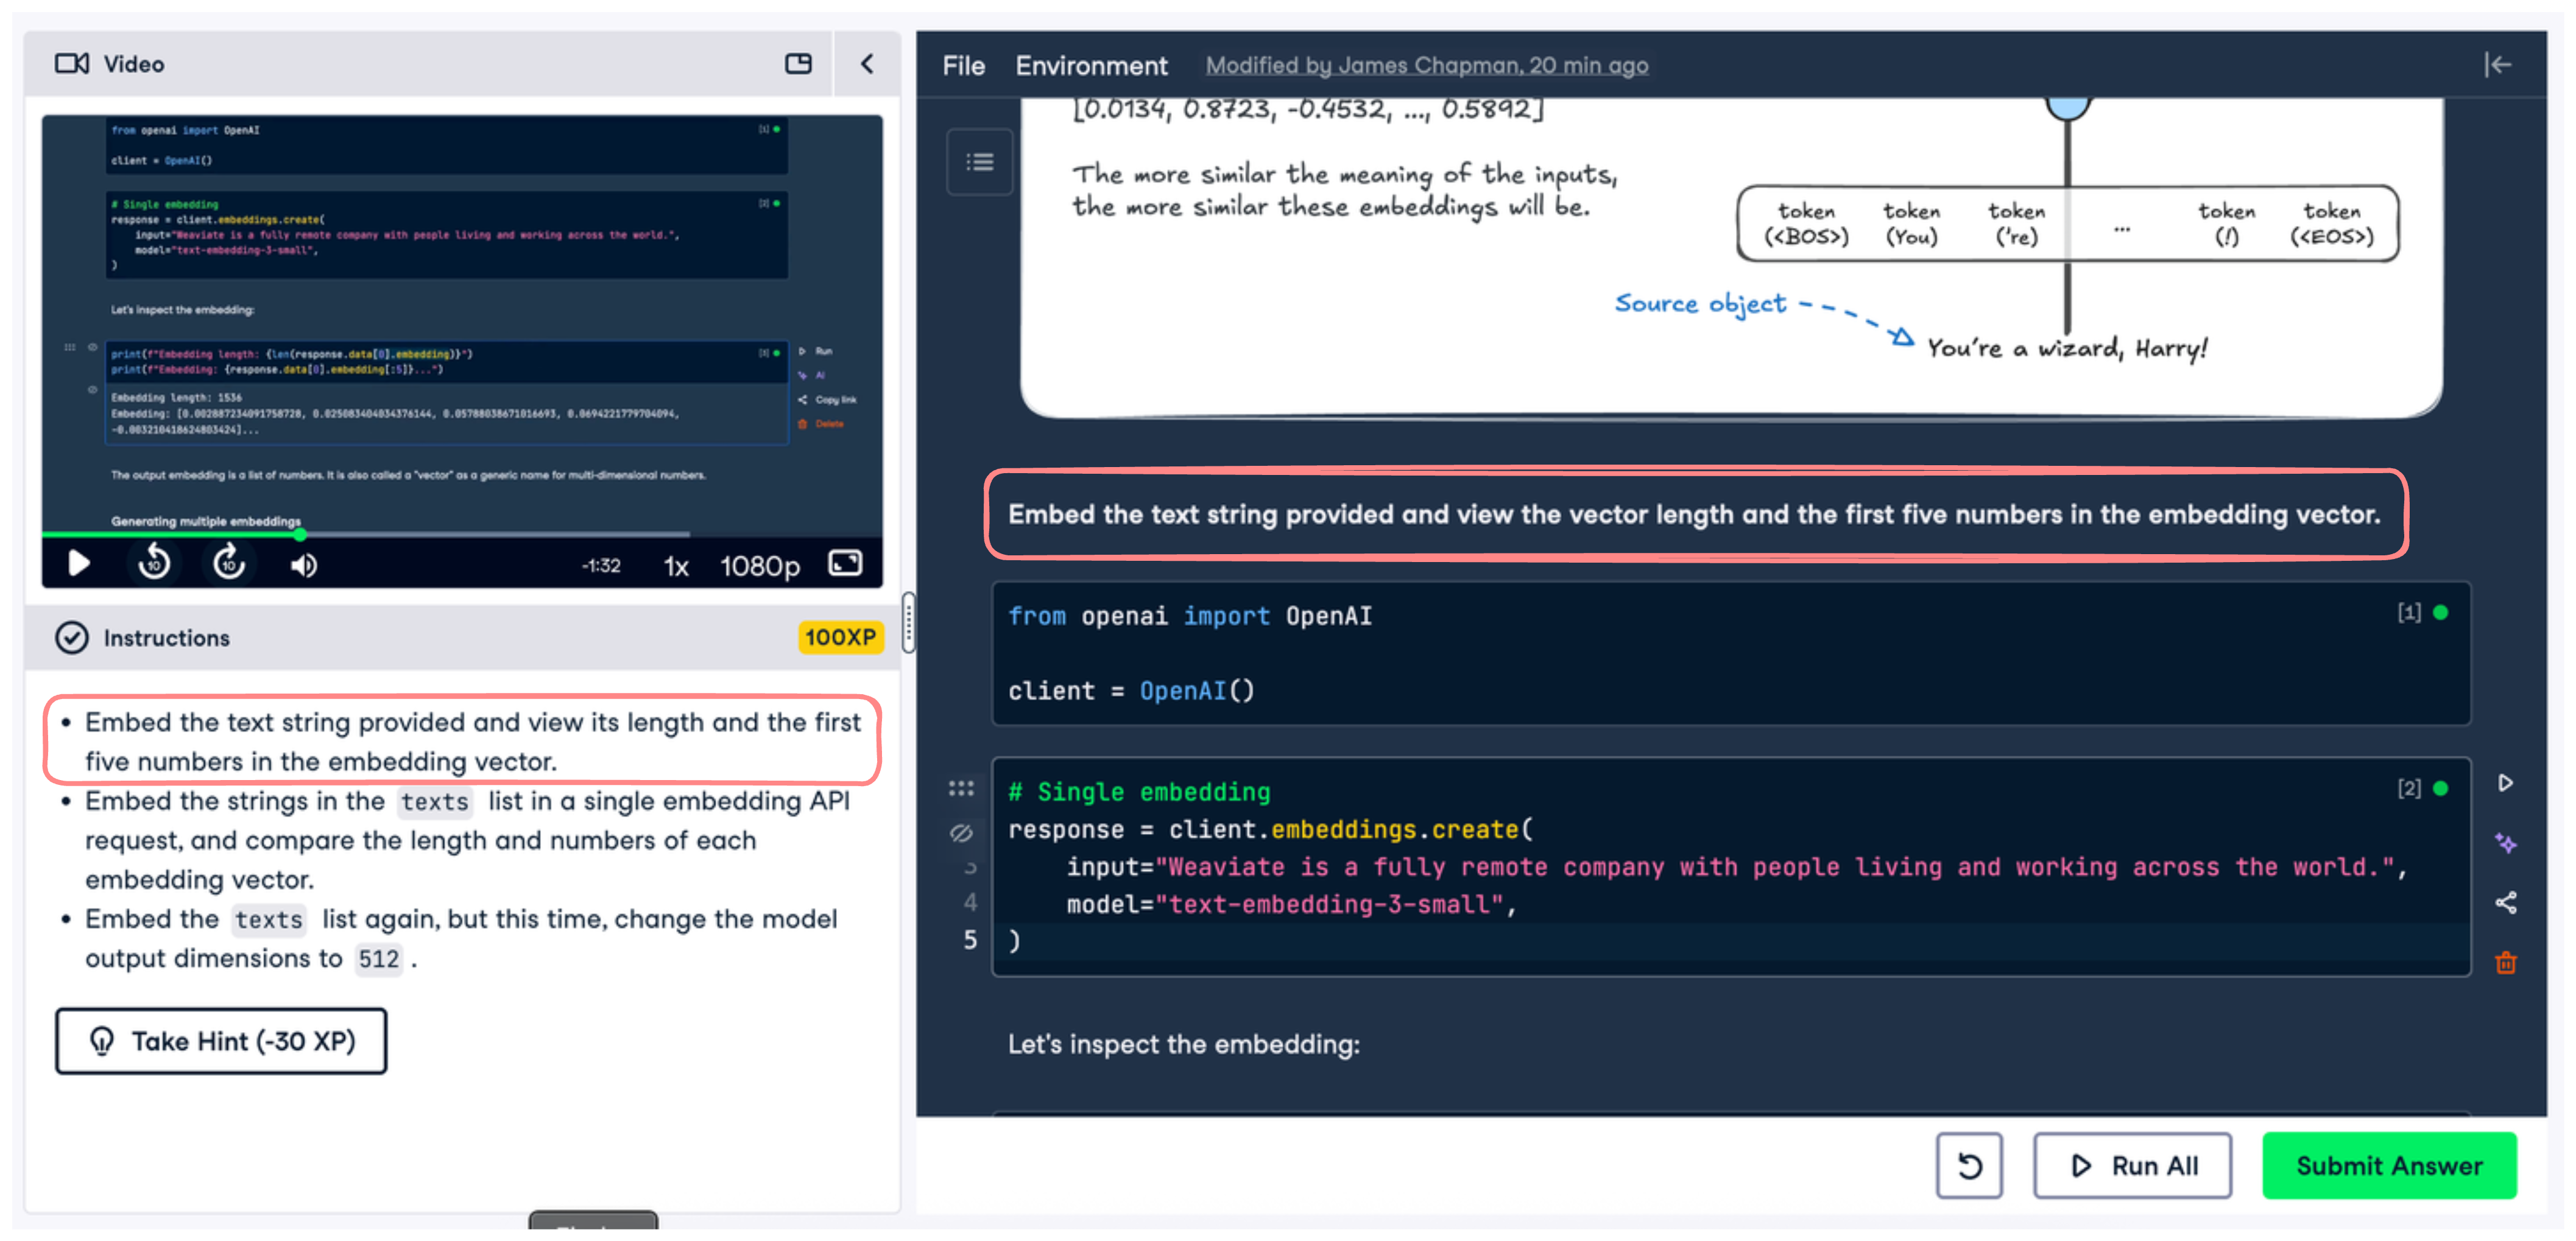The height and width of the screenshot is (1241, 2576).
Task: Click the Take Hint button
Action: (x=221, y=1041)
